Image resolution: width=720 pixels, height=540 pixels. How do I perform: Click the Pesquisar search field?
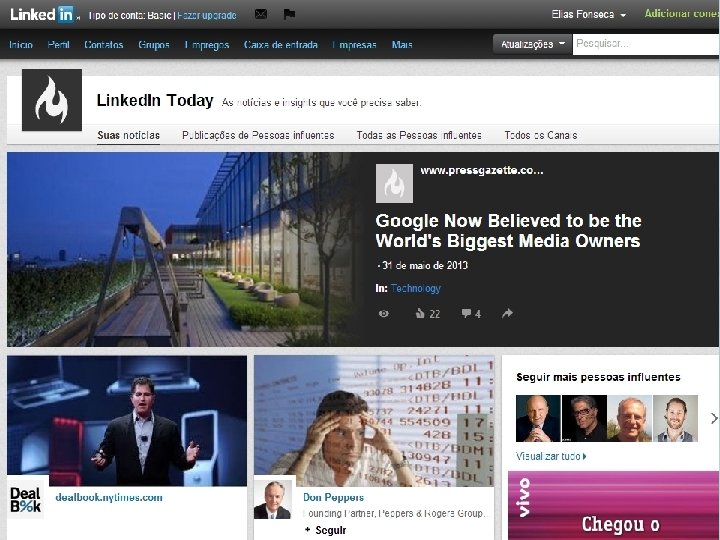[x=646, y=44]
